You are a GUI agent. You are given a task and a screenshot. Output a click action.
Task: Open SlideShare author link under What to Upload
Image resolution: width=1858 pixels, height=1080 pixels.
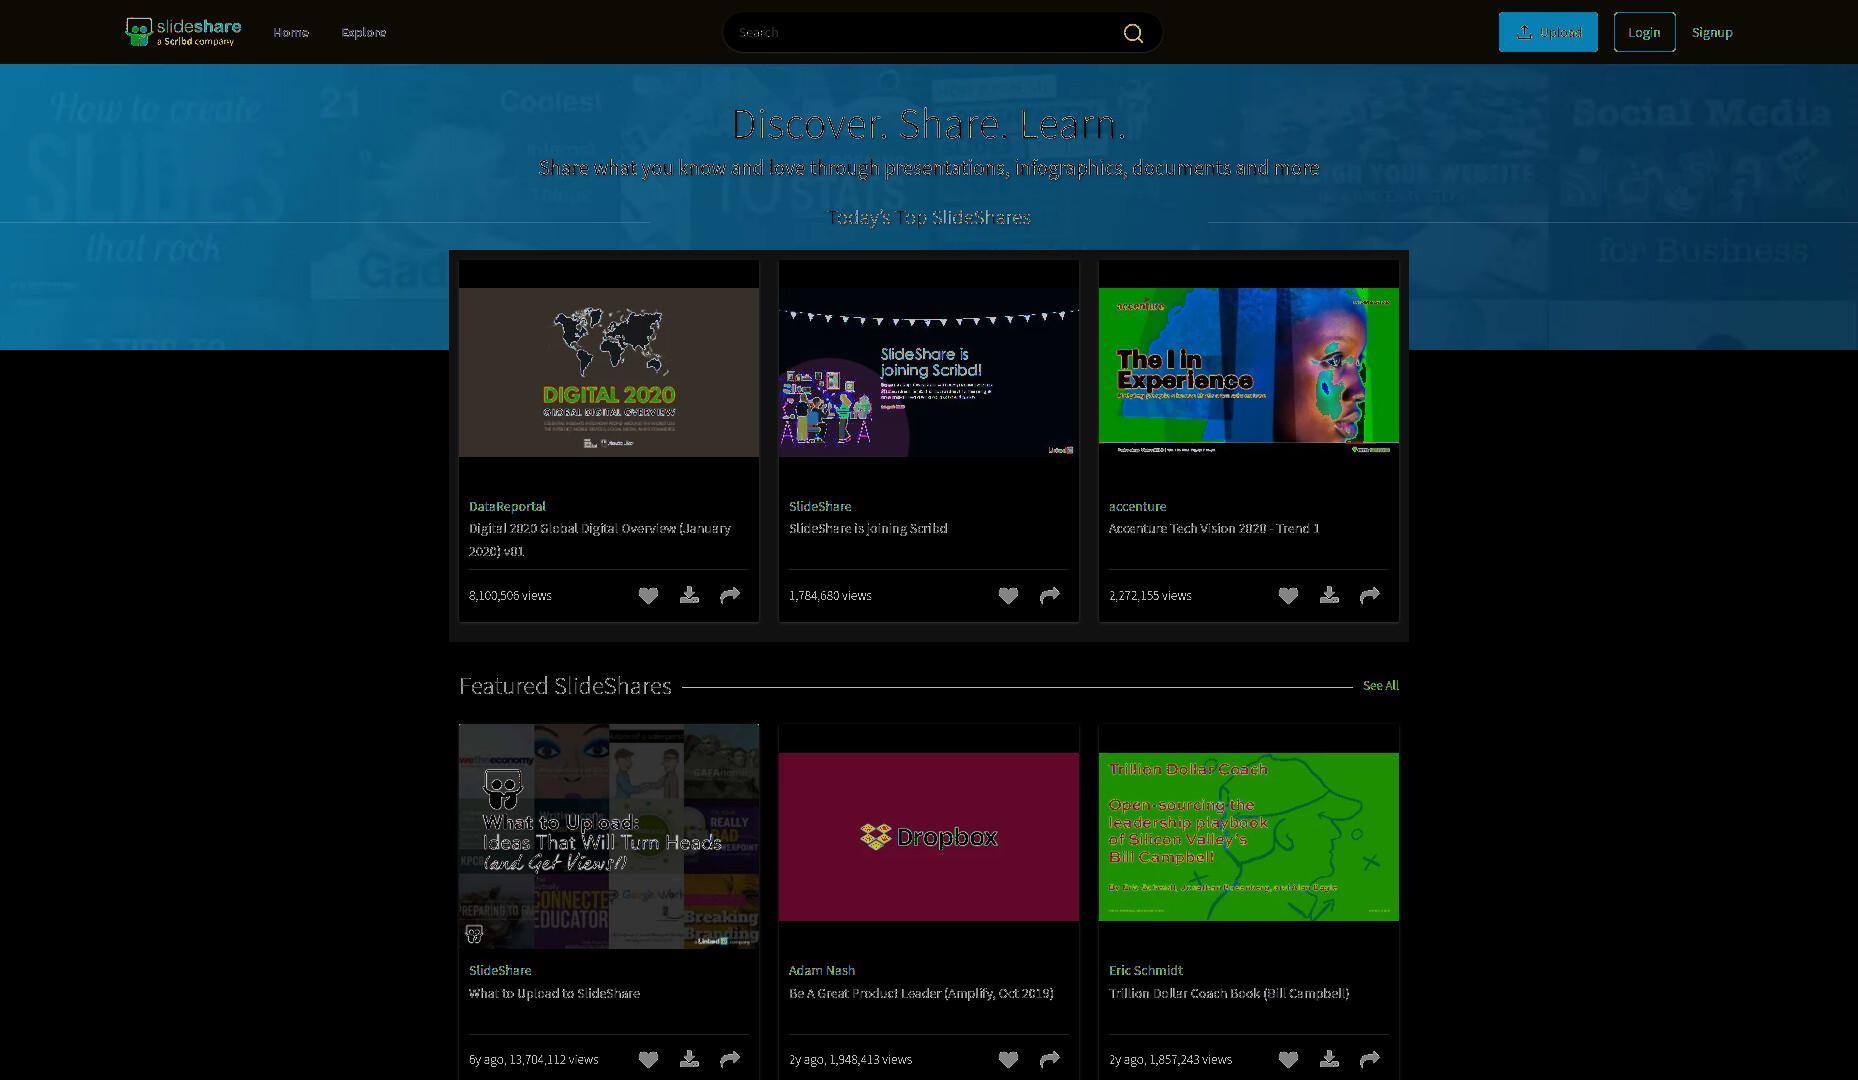click(500, 970)
